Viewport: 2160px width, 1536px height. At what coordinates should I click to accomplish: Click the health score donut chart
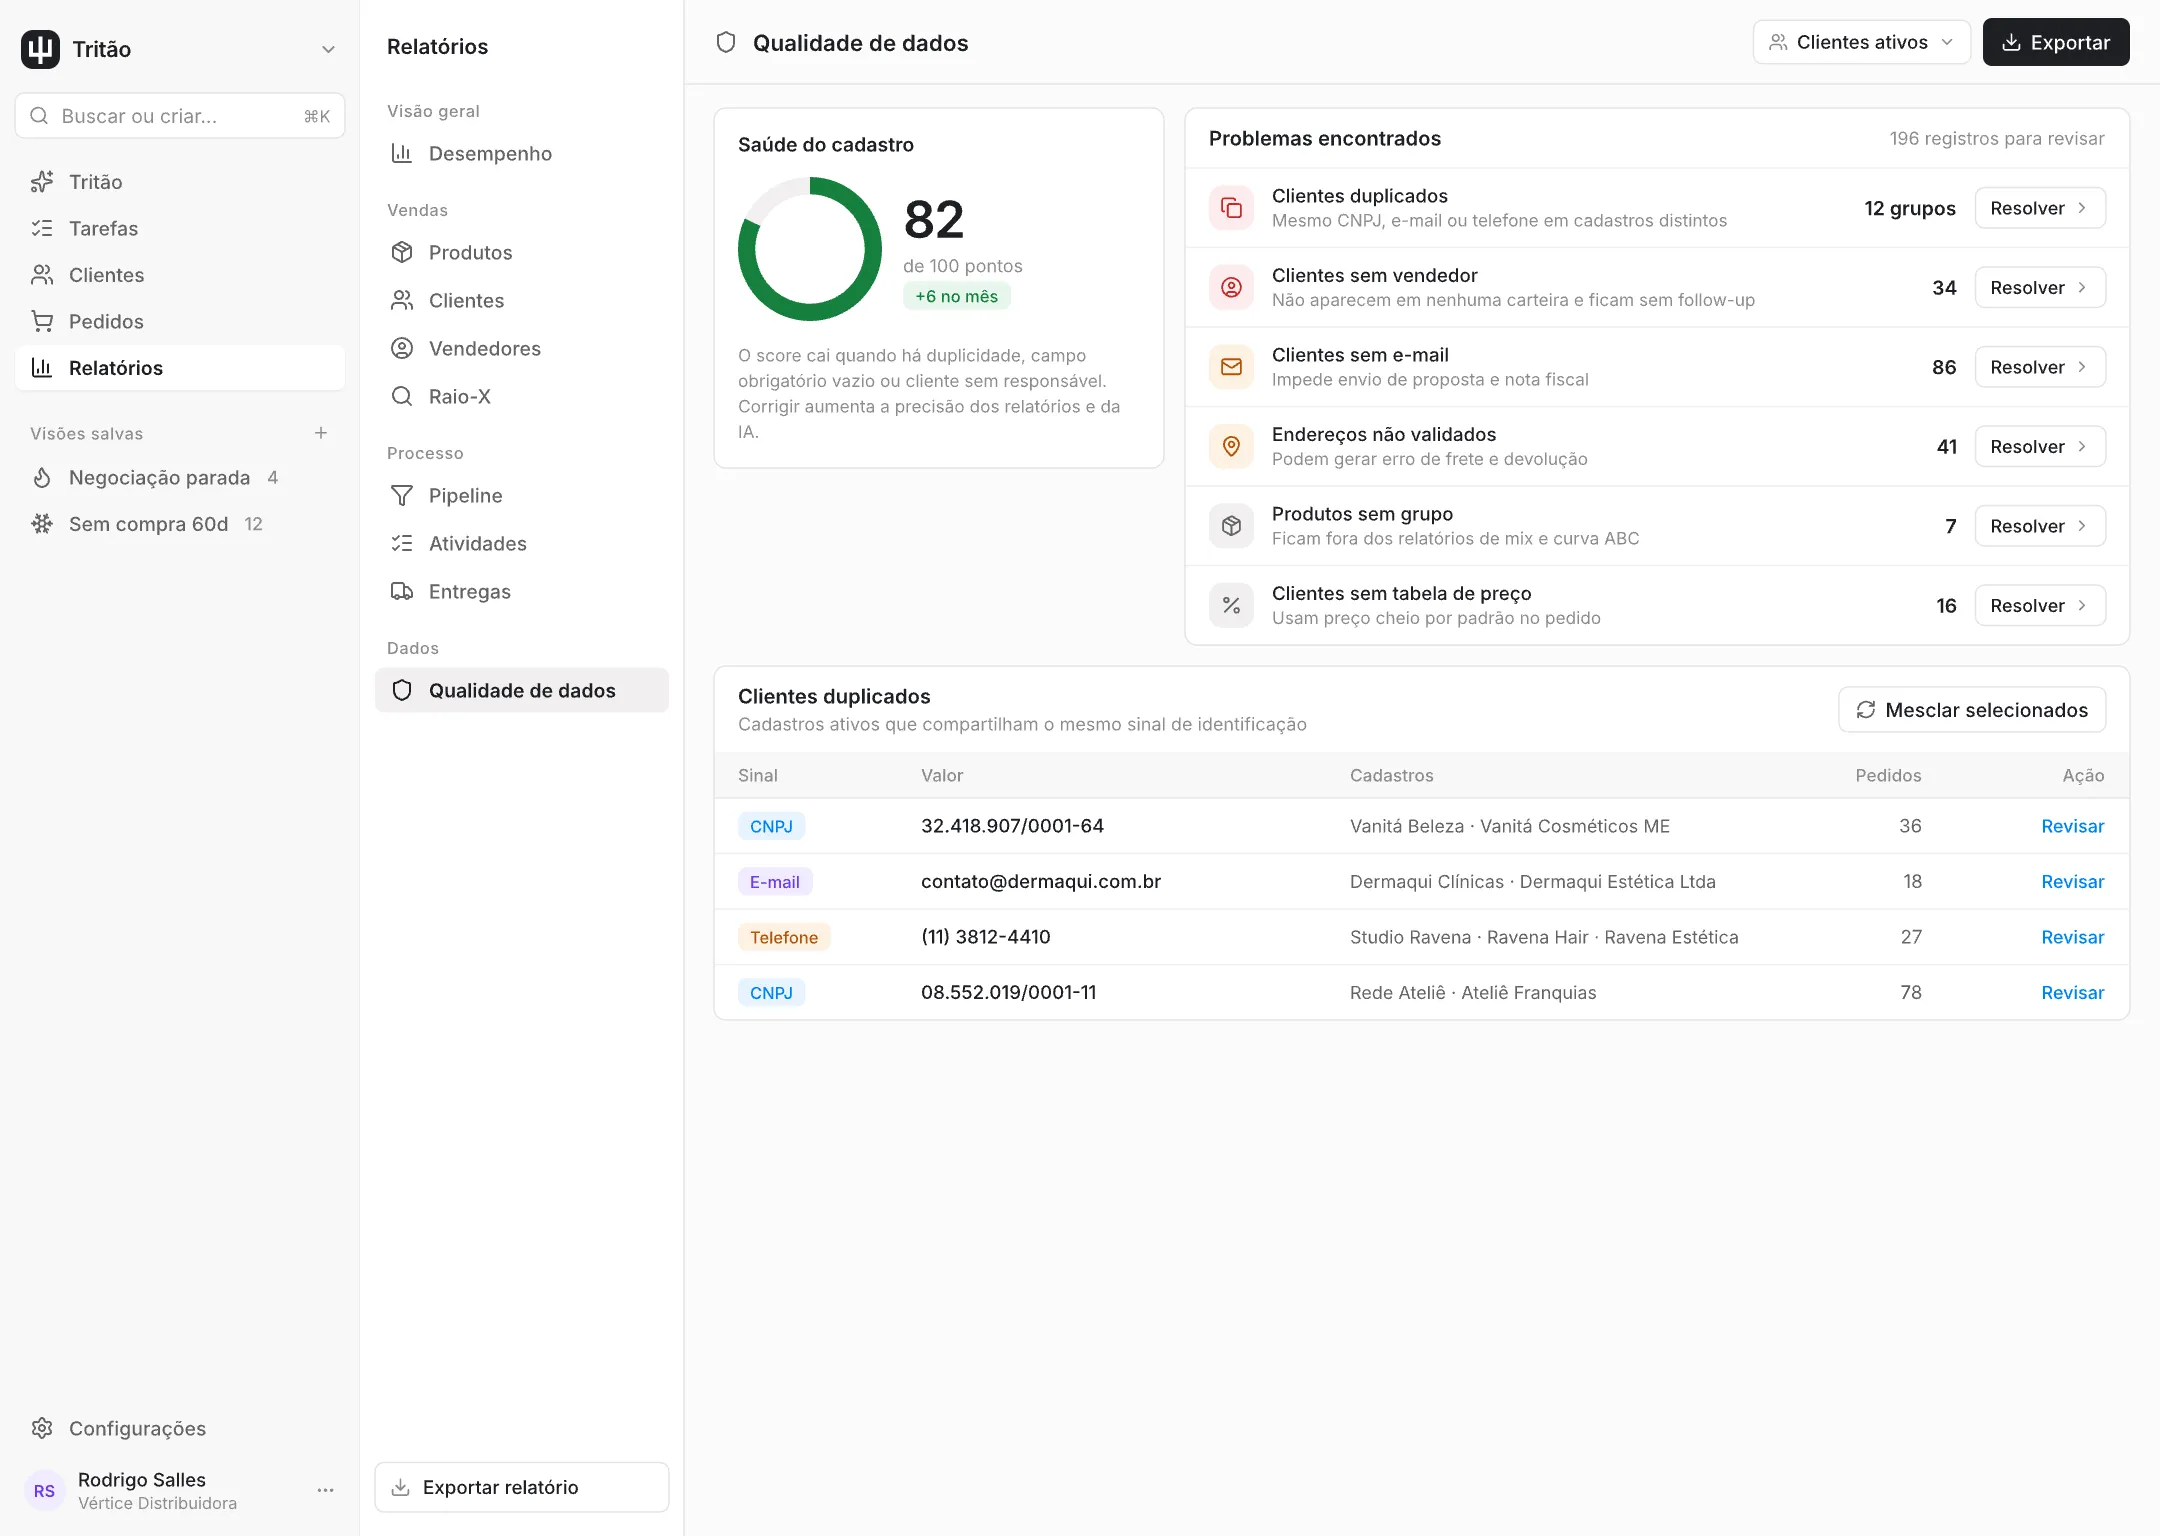(x=810, y=249)
